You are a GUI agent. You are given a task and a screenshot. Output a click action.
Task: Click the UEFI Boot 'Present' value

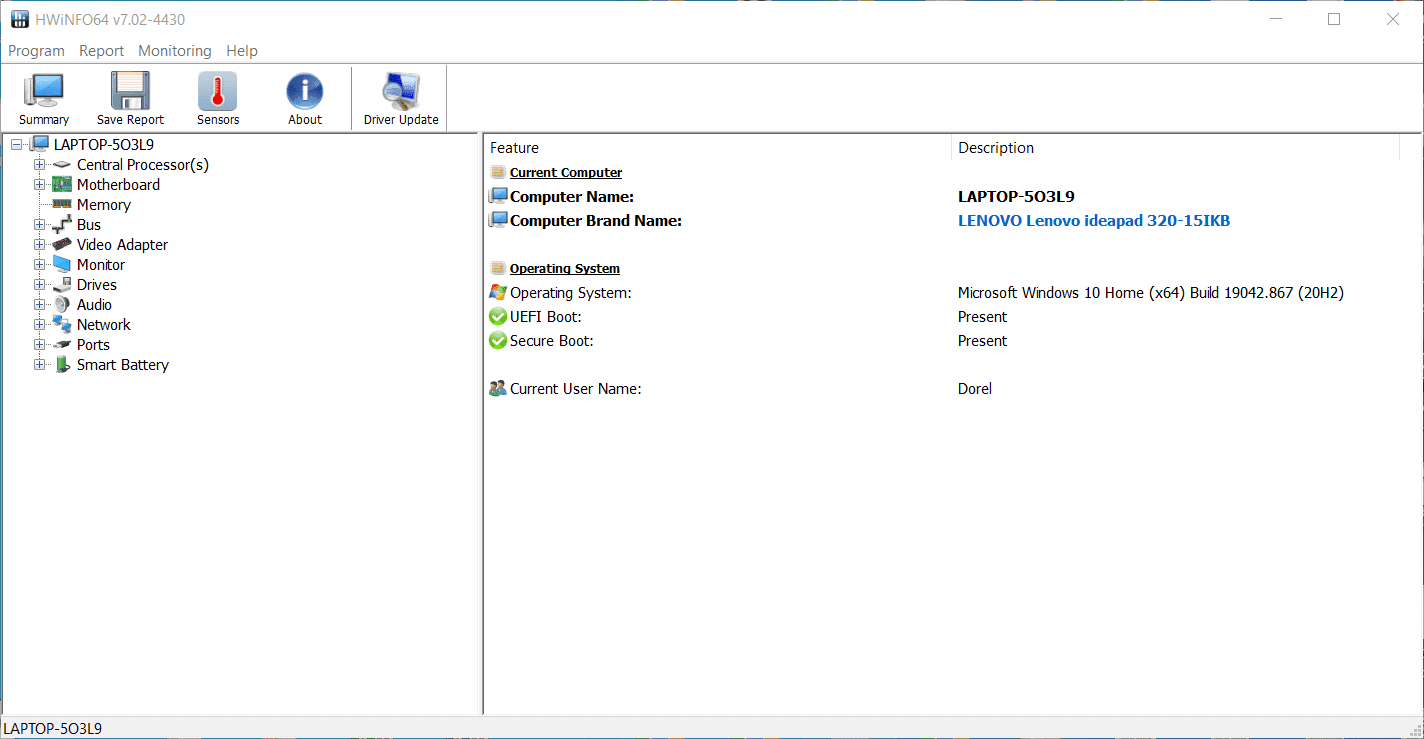(983, 317)
